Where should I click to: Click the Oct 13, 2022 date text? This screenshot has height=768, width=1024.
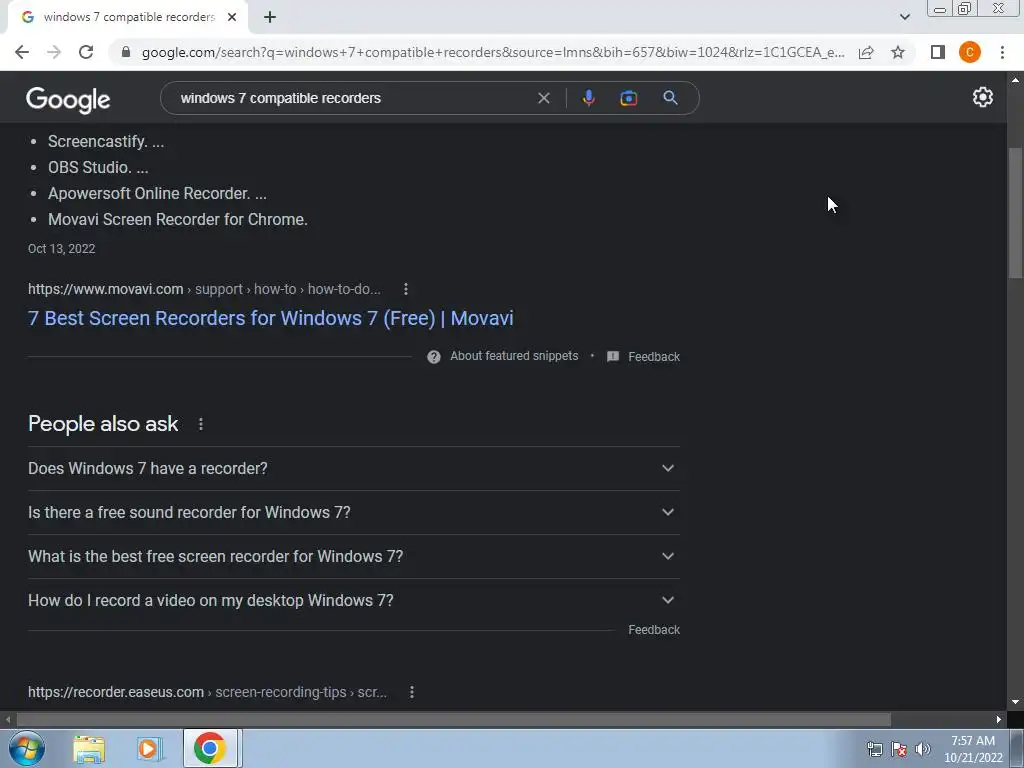point(61,249)
